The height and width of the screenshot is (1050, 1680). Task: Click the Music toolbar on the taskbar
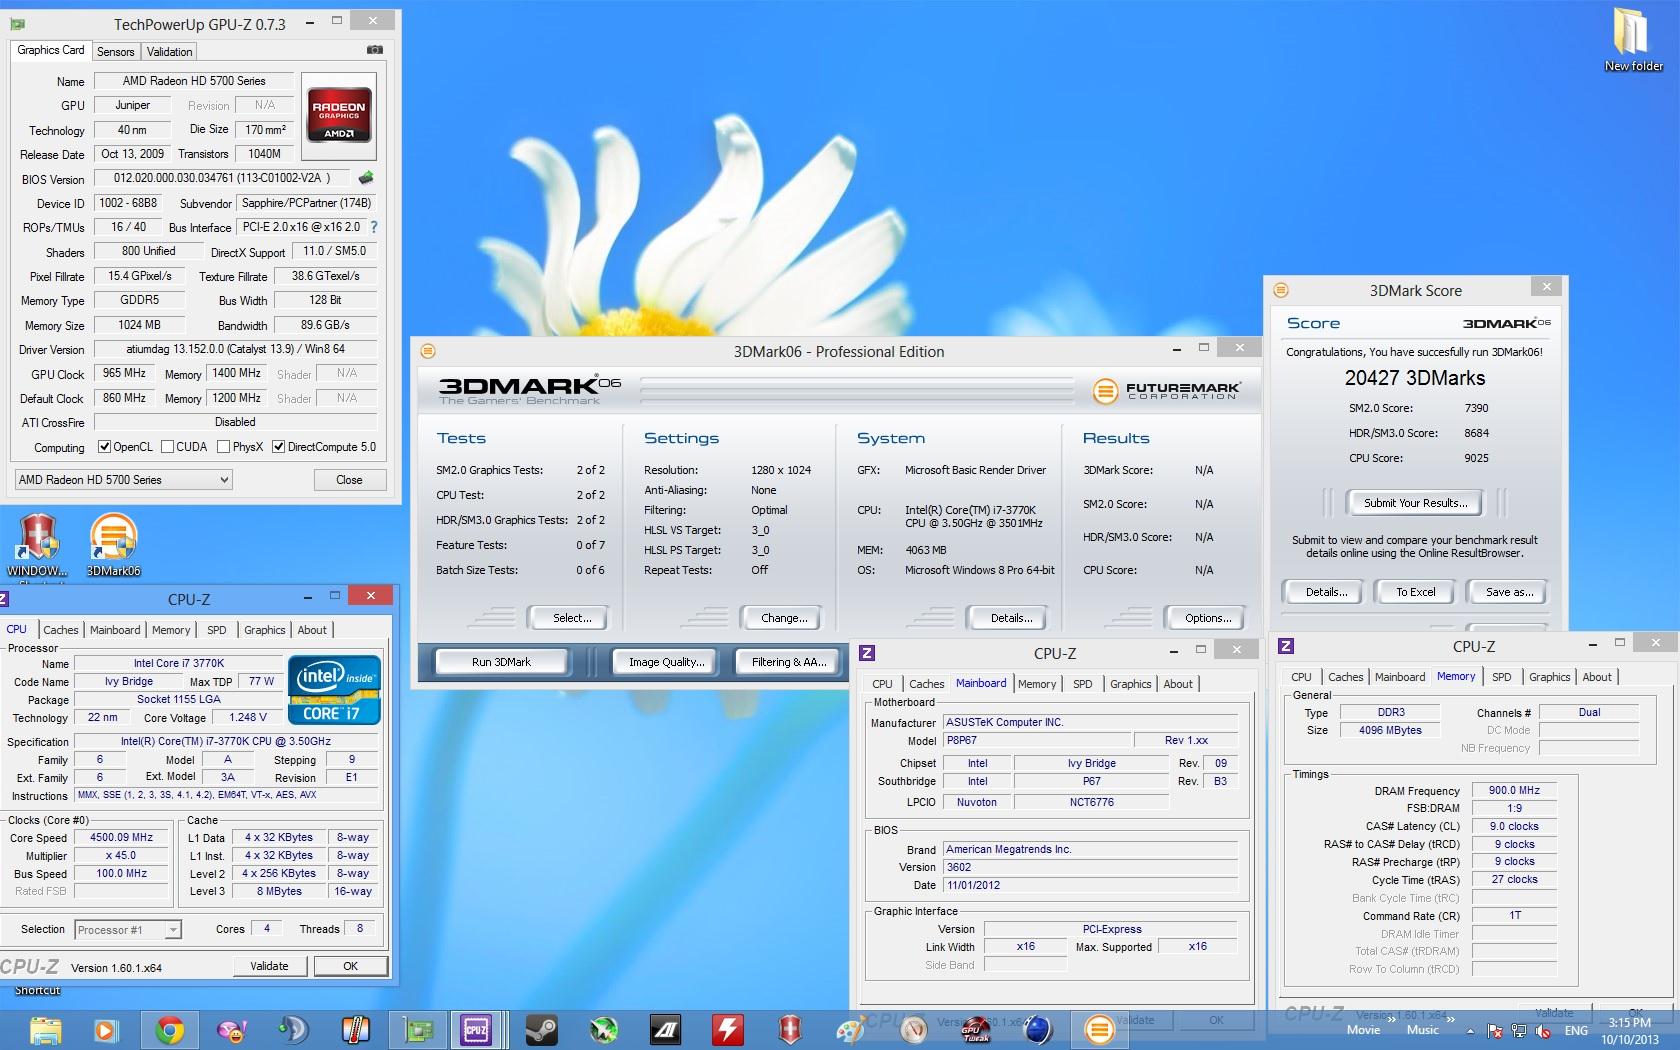coord(1423,1030)
